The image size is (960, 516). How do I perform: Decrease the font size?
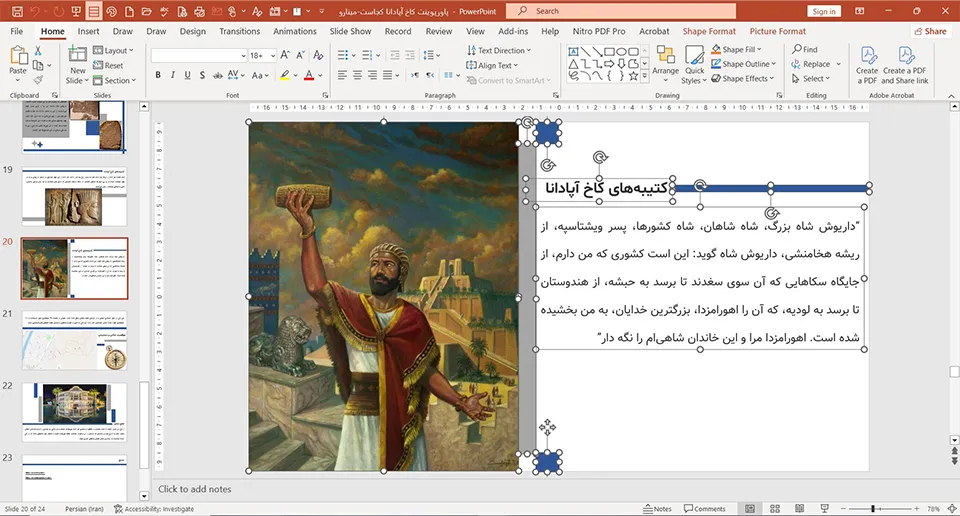300,55
